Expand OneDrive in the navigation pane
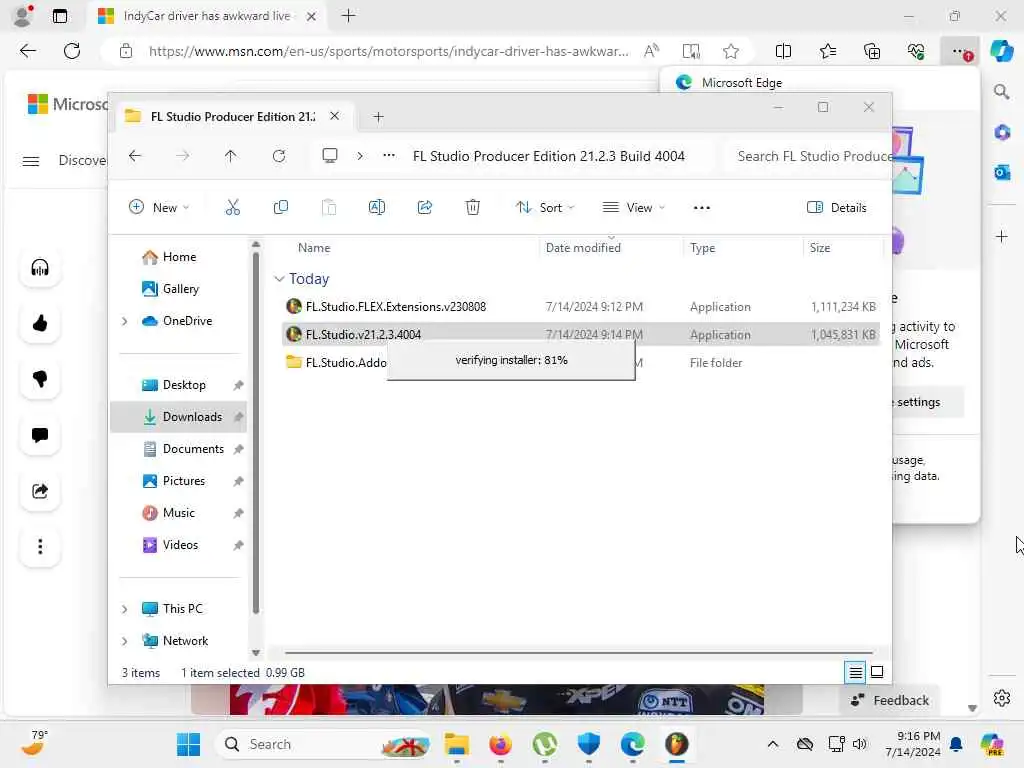The width and height of the screenshot is (1024, 768). click(x=124, y=321)
